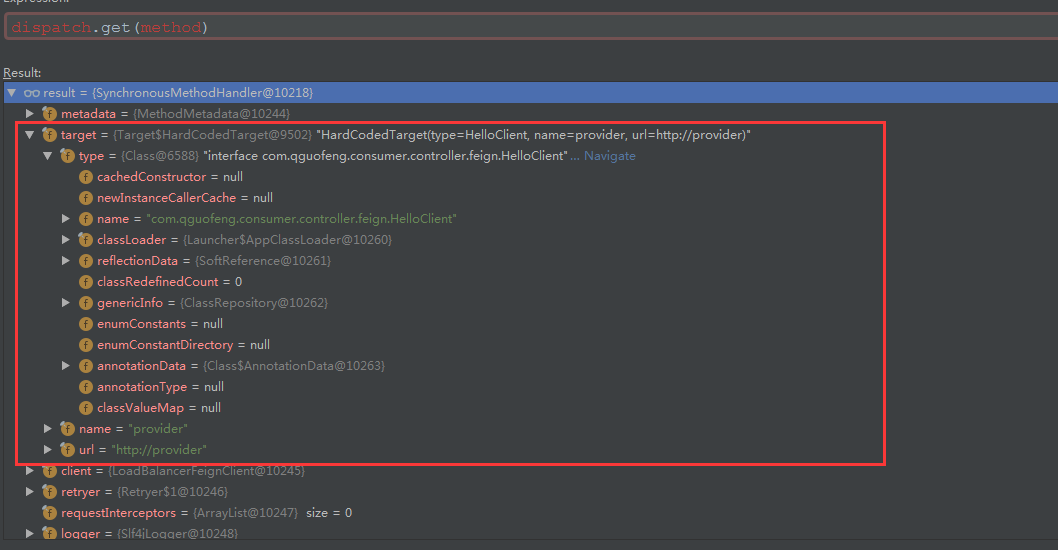
Task: Expand the name = "provider" node arrow
Action: click(x=48, y=429)
